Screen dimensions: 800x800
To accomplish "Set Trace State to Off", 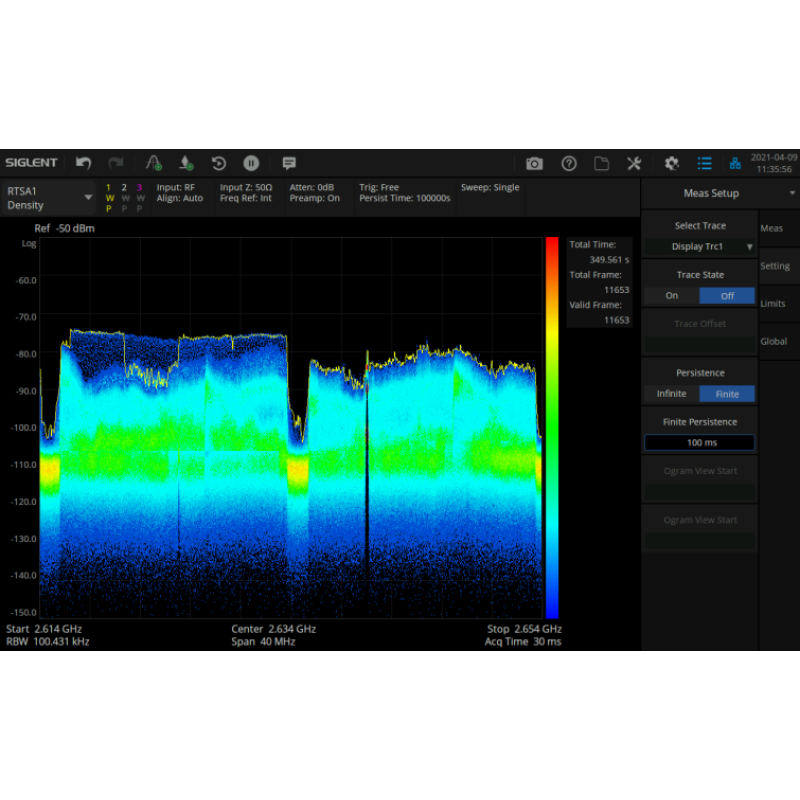I will [727, 296].
